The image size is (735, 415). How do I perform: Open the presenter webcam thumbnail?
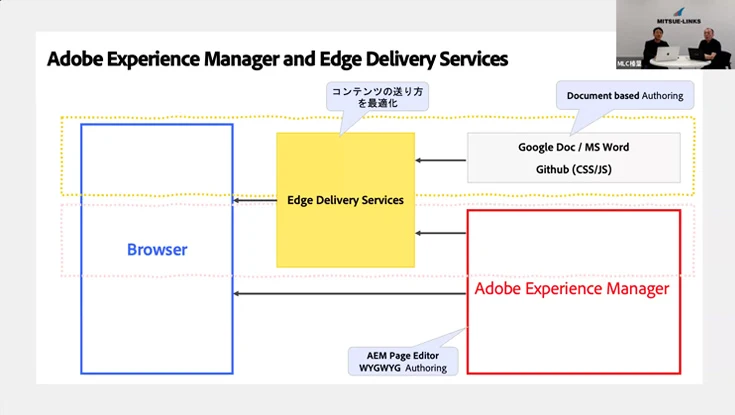674,35
